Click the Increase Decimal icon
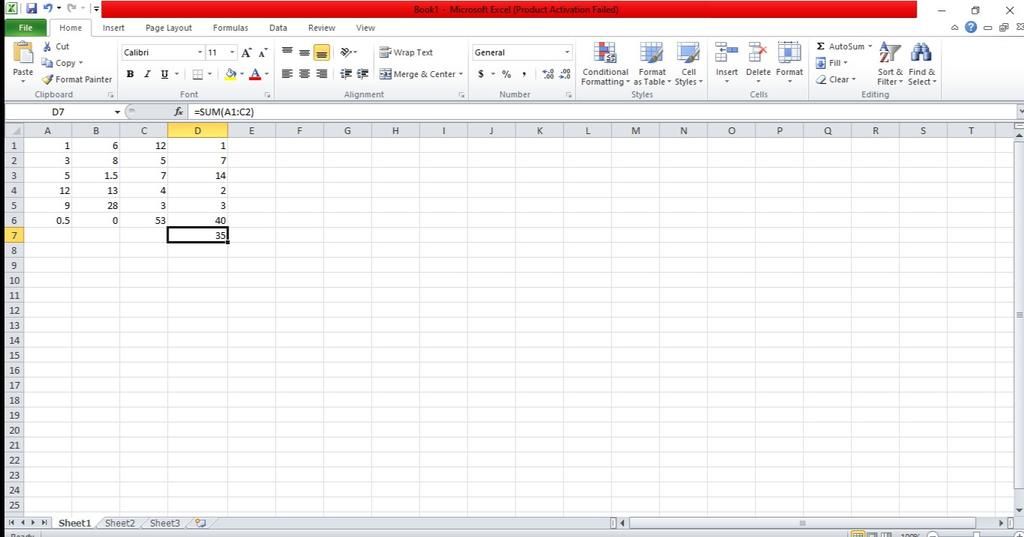 [548, 74]
